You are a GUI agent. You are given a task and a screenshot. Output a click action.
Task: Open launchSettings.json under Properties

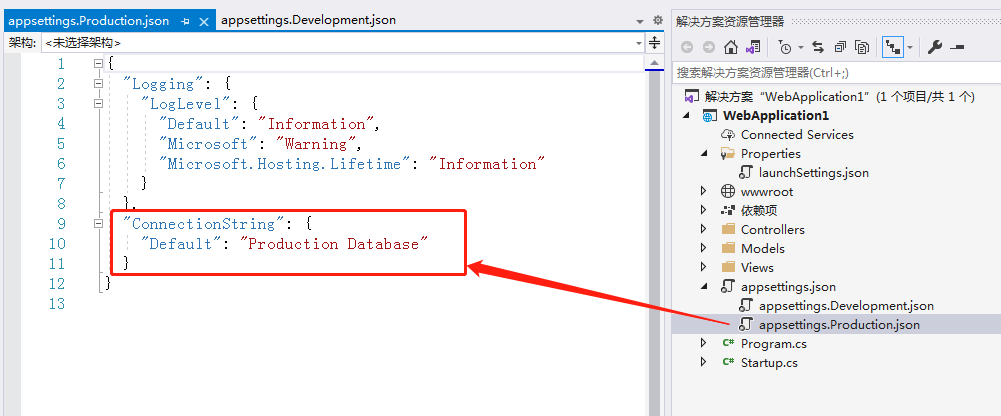click(813, 172)
